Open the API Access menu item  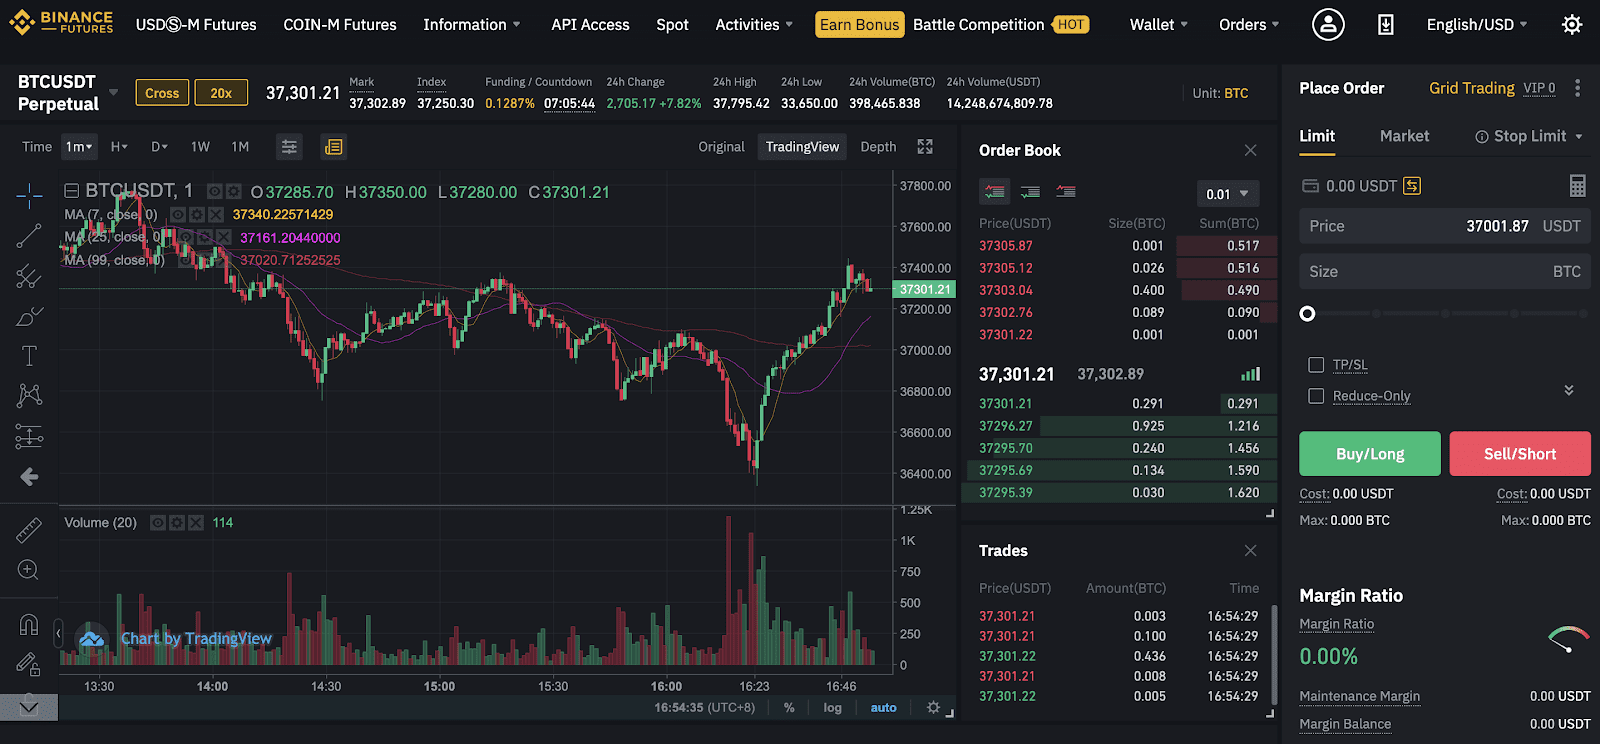pos(590,24)
